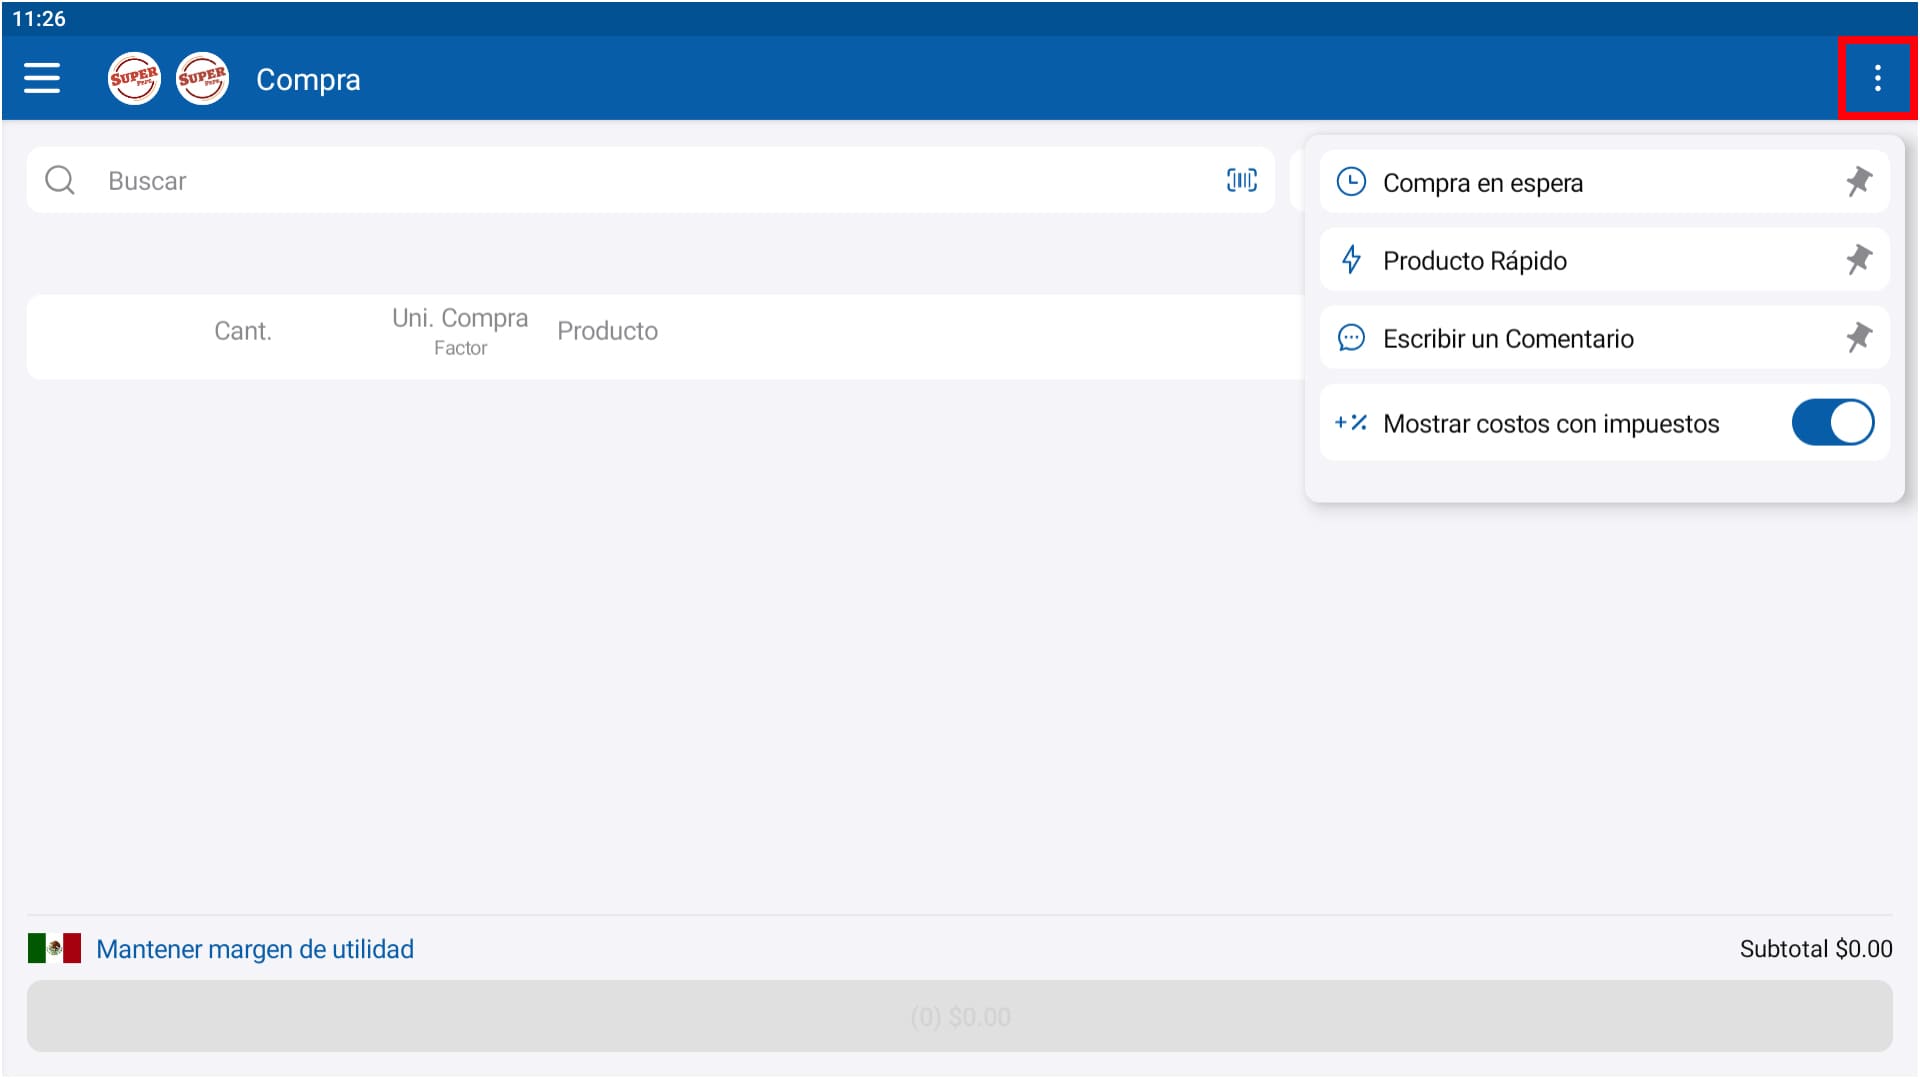Click the Cant. column header

pos(243,331)
